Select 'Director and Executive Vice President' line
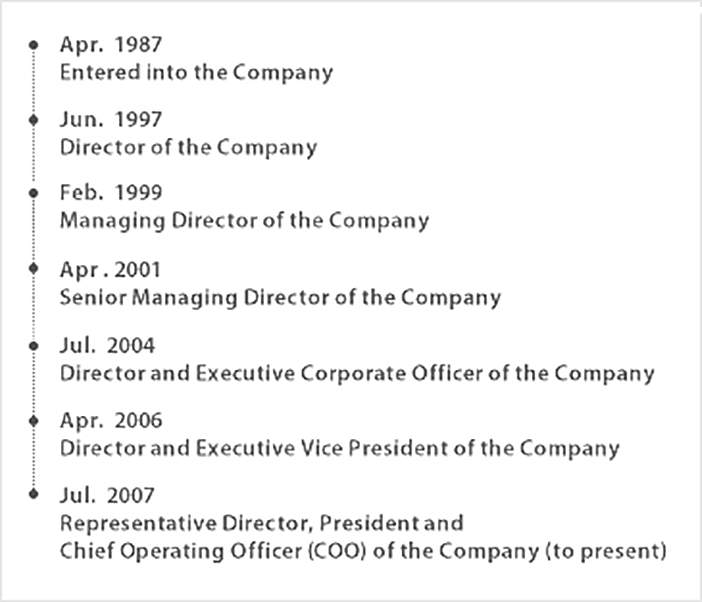Screen dimensions: 702x602 coord(340,448)
